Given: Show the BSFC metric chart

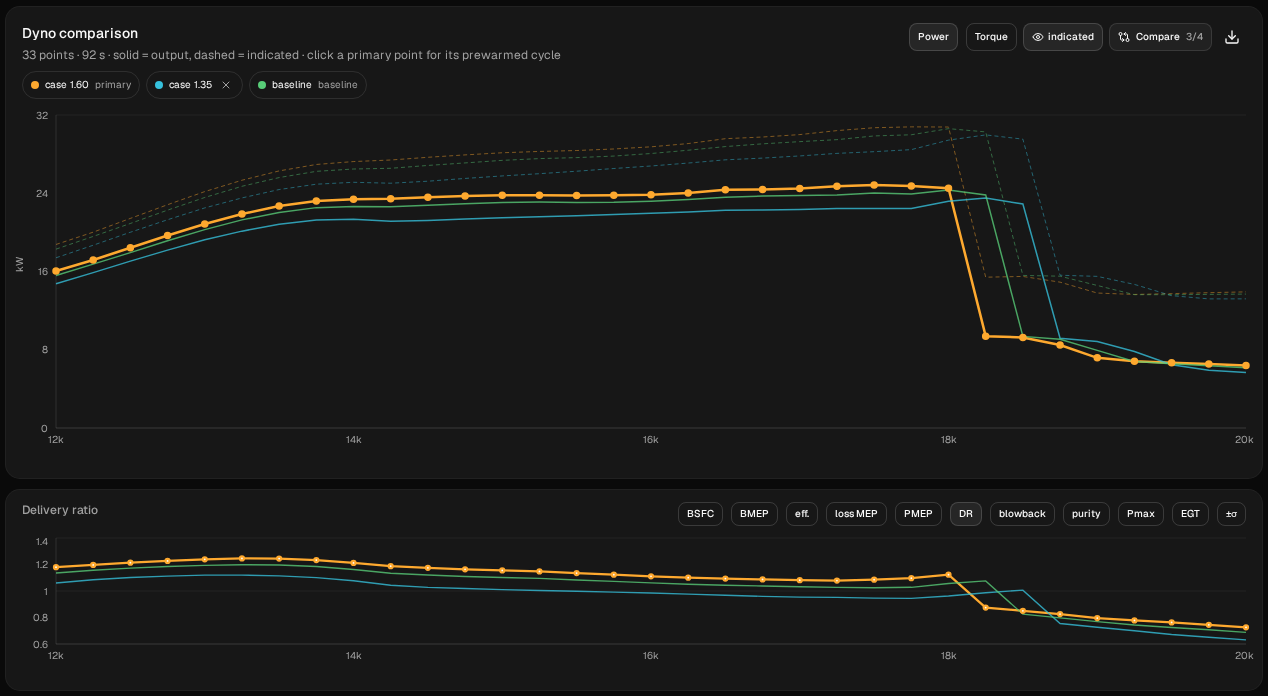Looking at the screenshot, I should click(x=700, y=514).
